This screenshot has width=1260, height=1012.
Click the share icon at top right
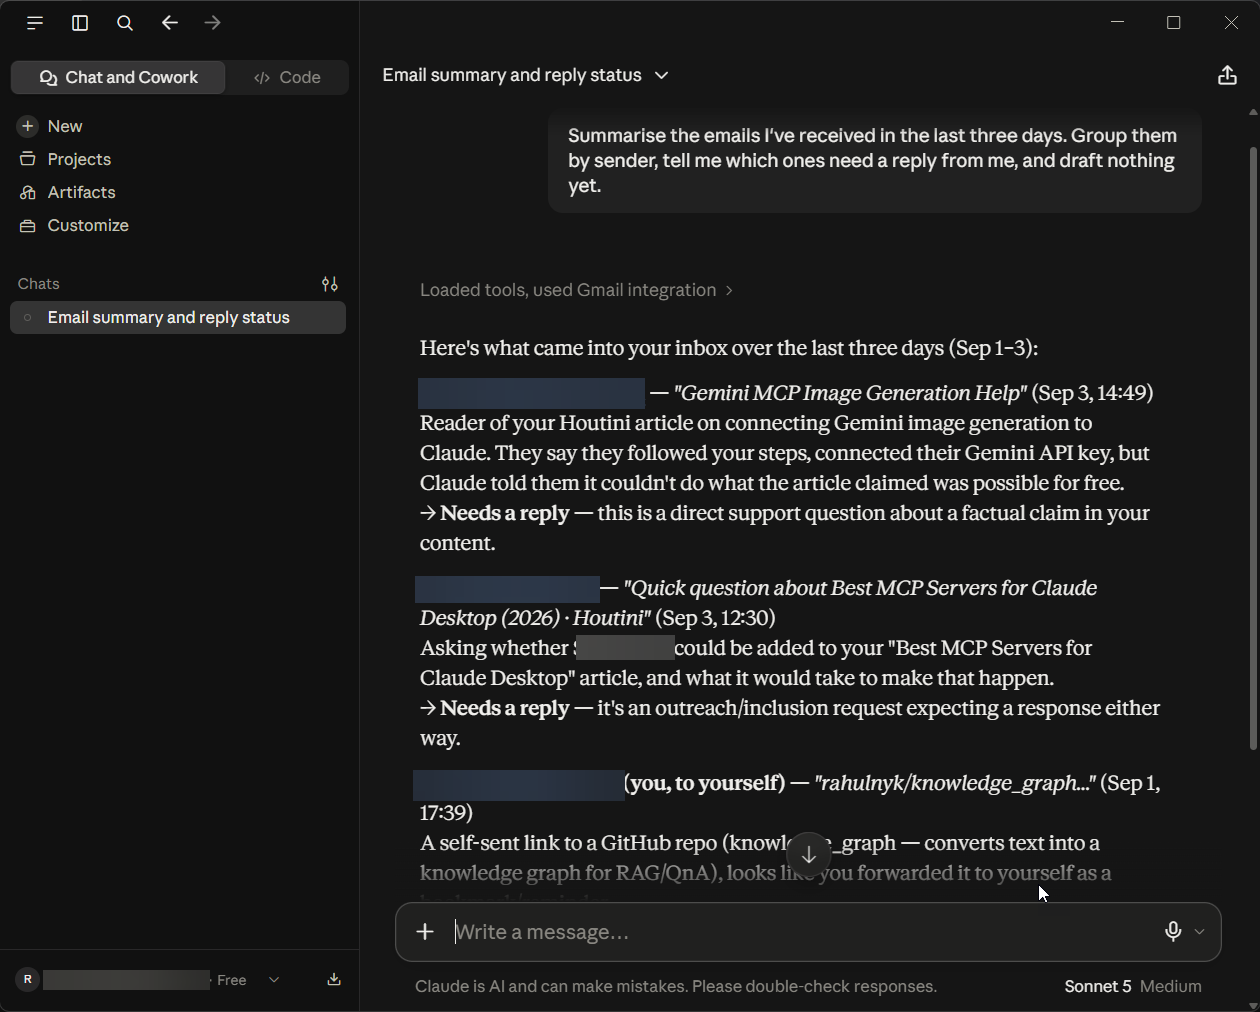1227,75
